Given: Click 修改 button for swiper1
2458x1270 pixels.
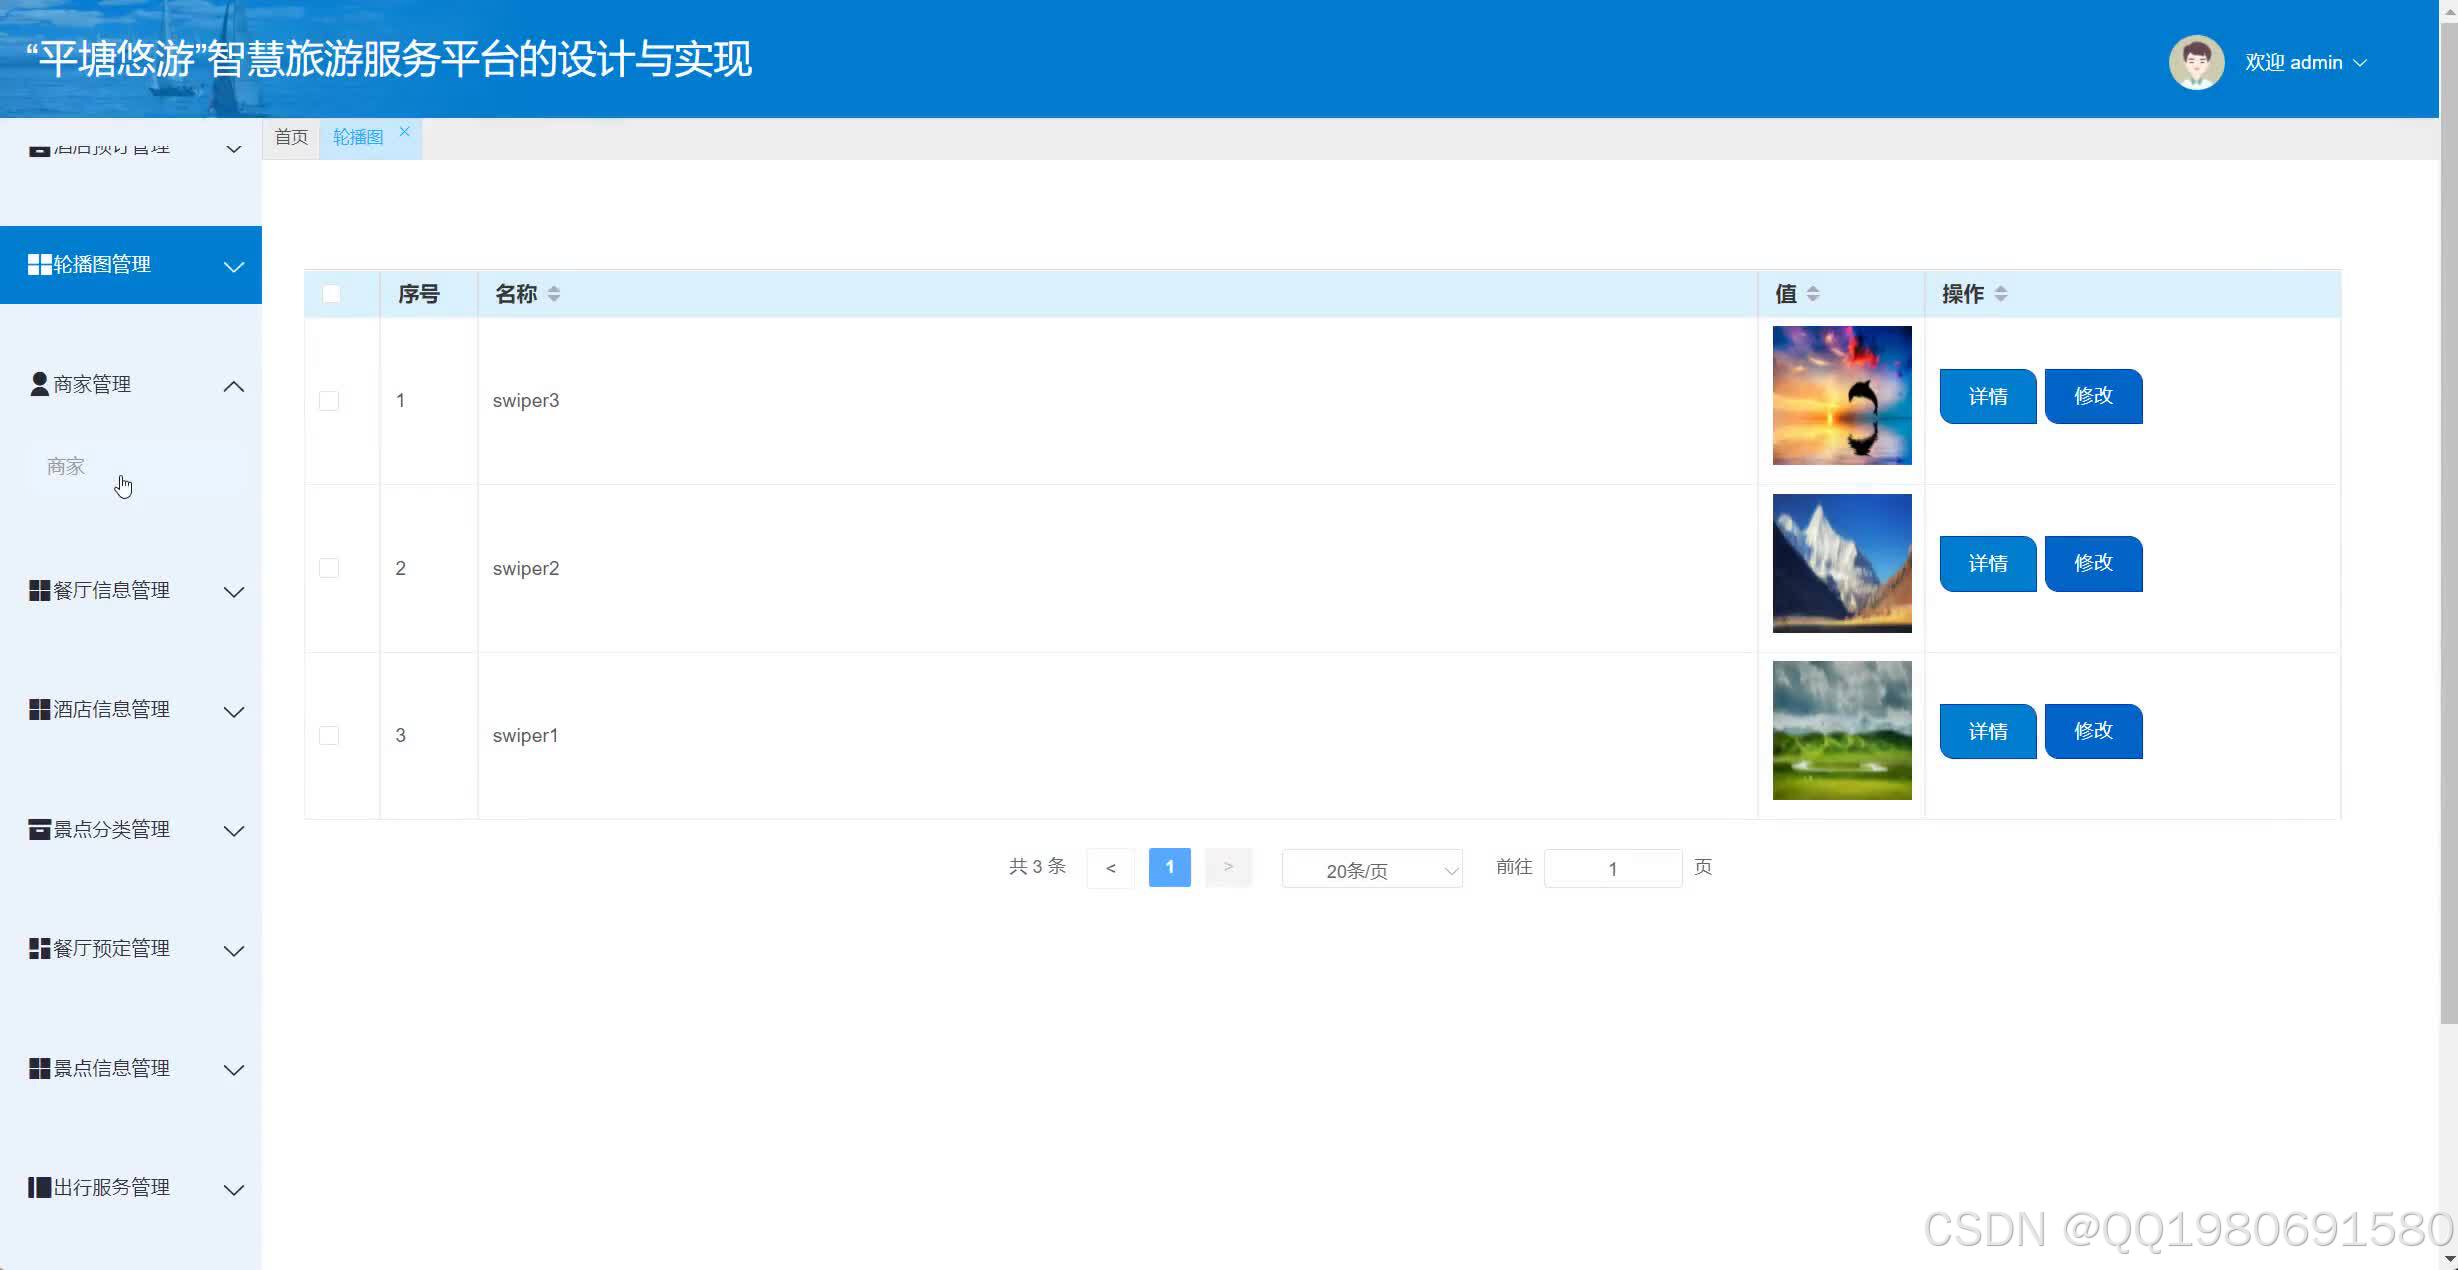Looking at the screenshot, I should pyautogui.click(x=2092, y=732).
